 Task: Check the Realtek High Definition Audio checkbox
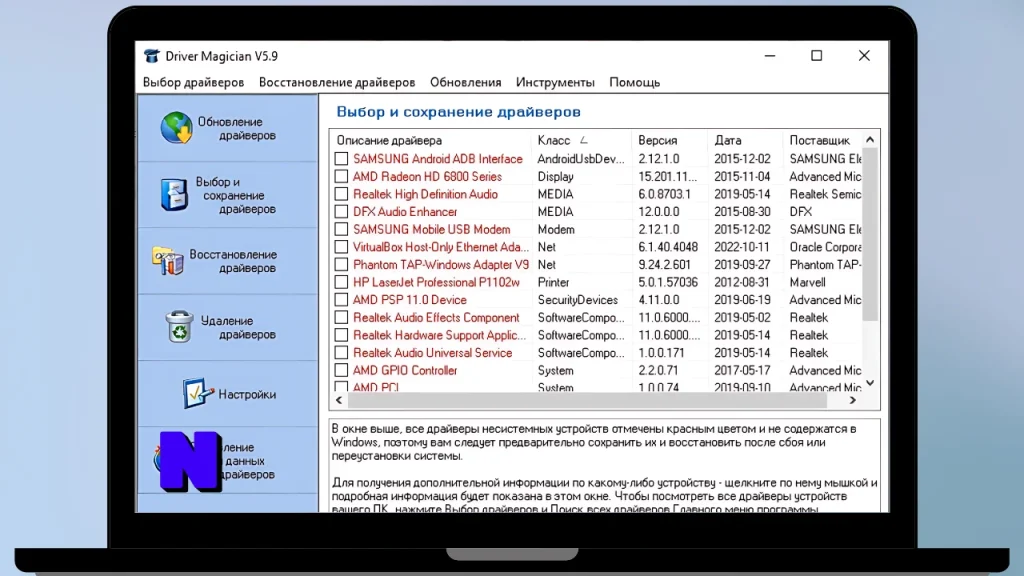pyautogui.click(x=341, y=194)
